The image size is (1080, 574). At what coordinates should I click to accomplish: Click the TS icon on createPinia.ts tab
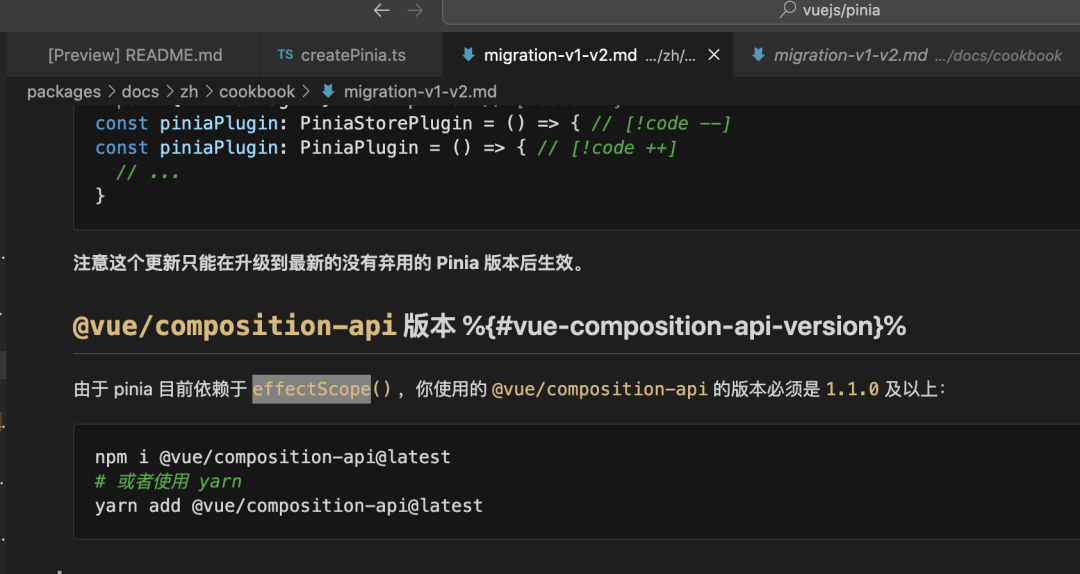[285, 55]
